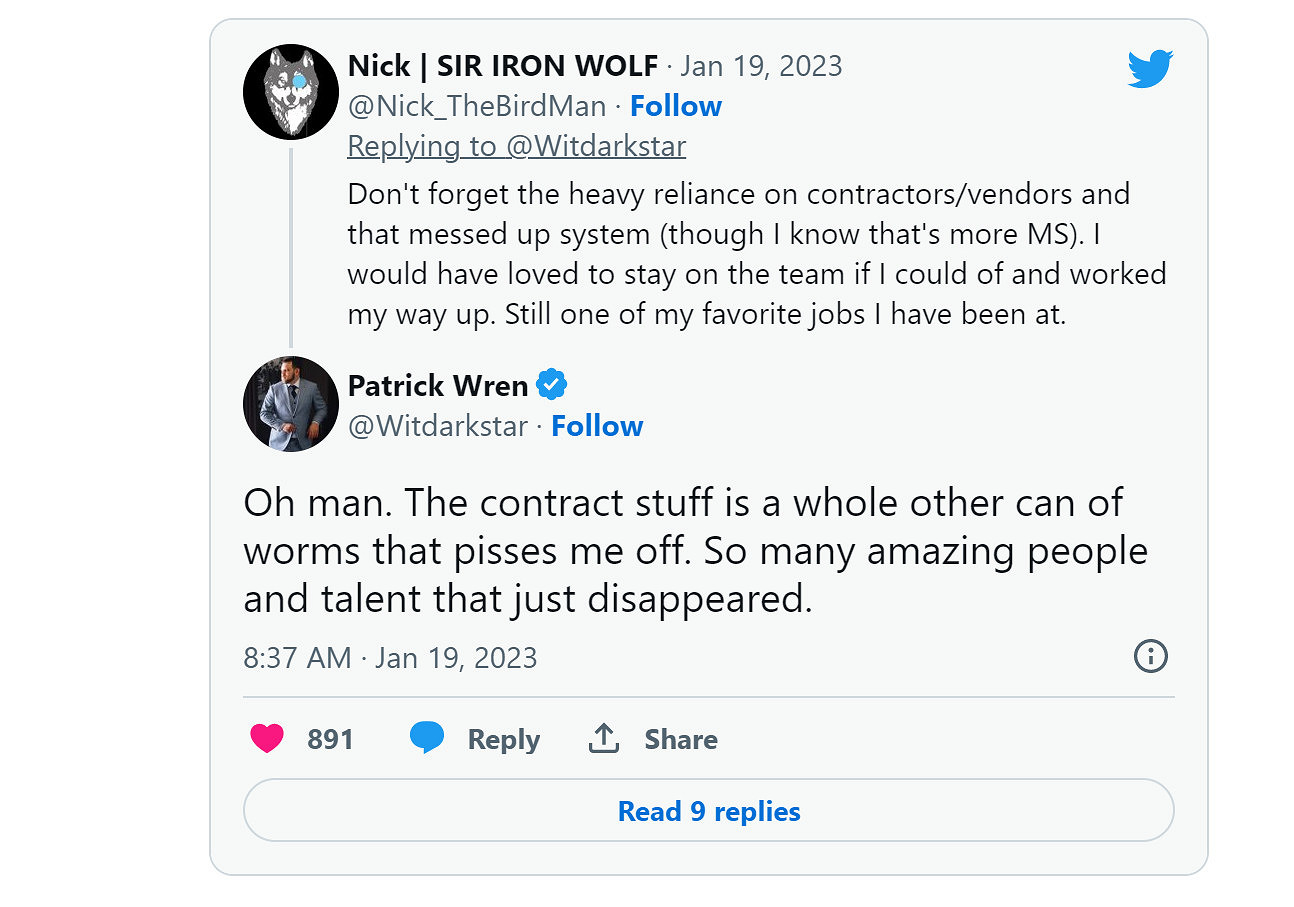The height and width of the screenshot is (907, 1294).
Task: Open the "Replying to @Witdarkstar" link
Action: pyautogui.click(x=516, y=146)
